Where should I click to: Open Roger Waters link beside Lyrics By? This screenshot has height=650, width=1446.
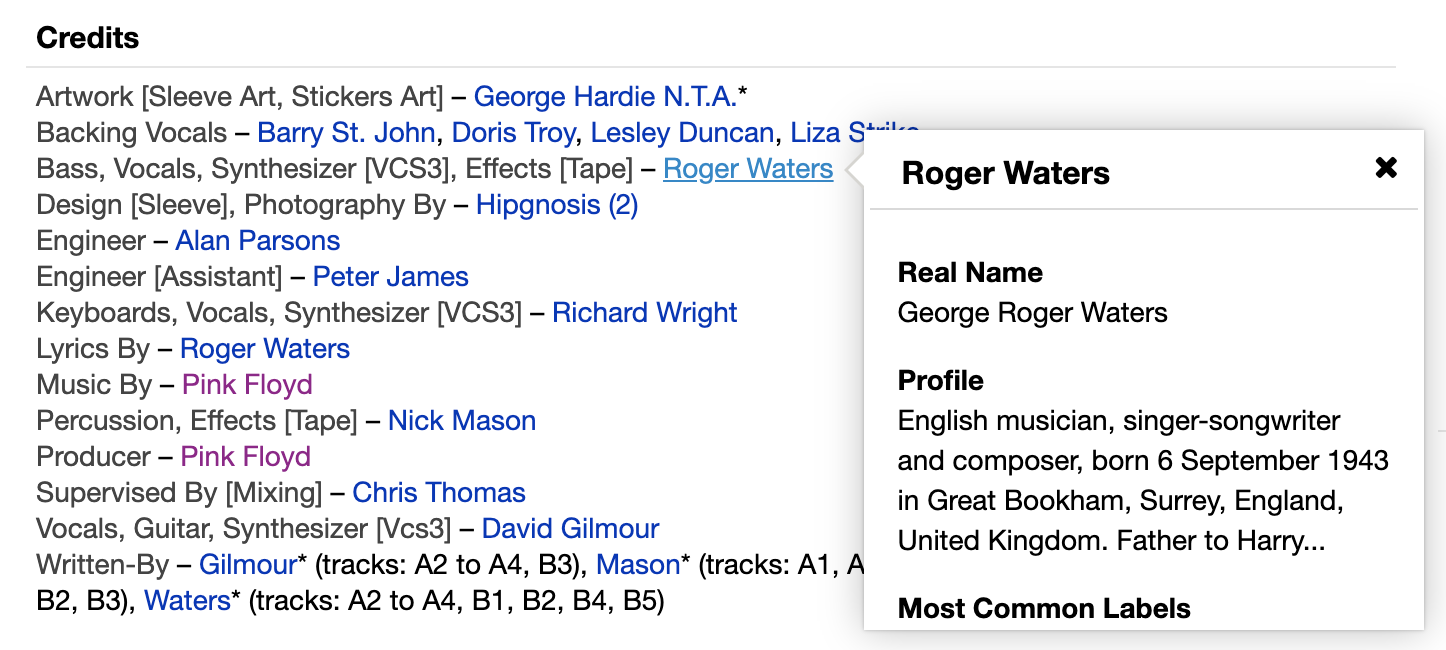[x=264, y=349]
